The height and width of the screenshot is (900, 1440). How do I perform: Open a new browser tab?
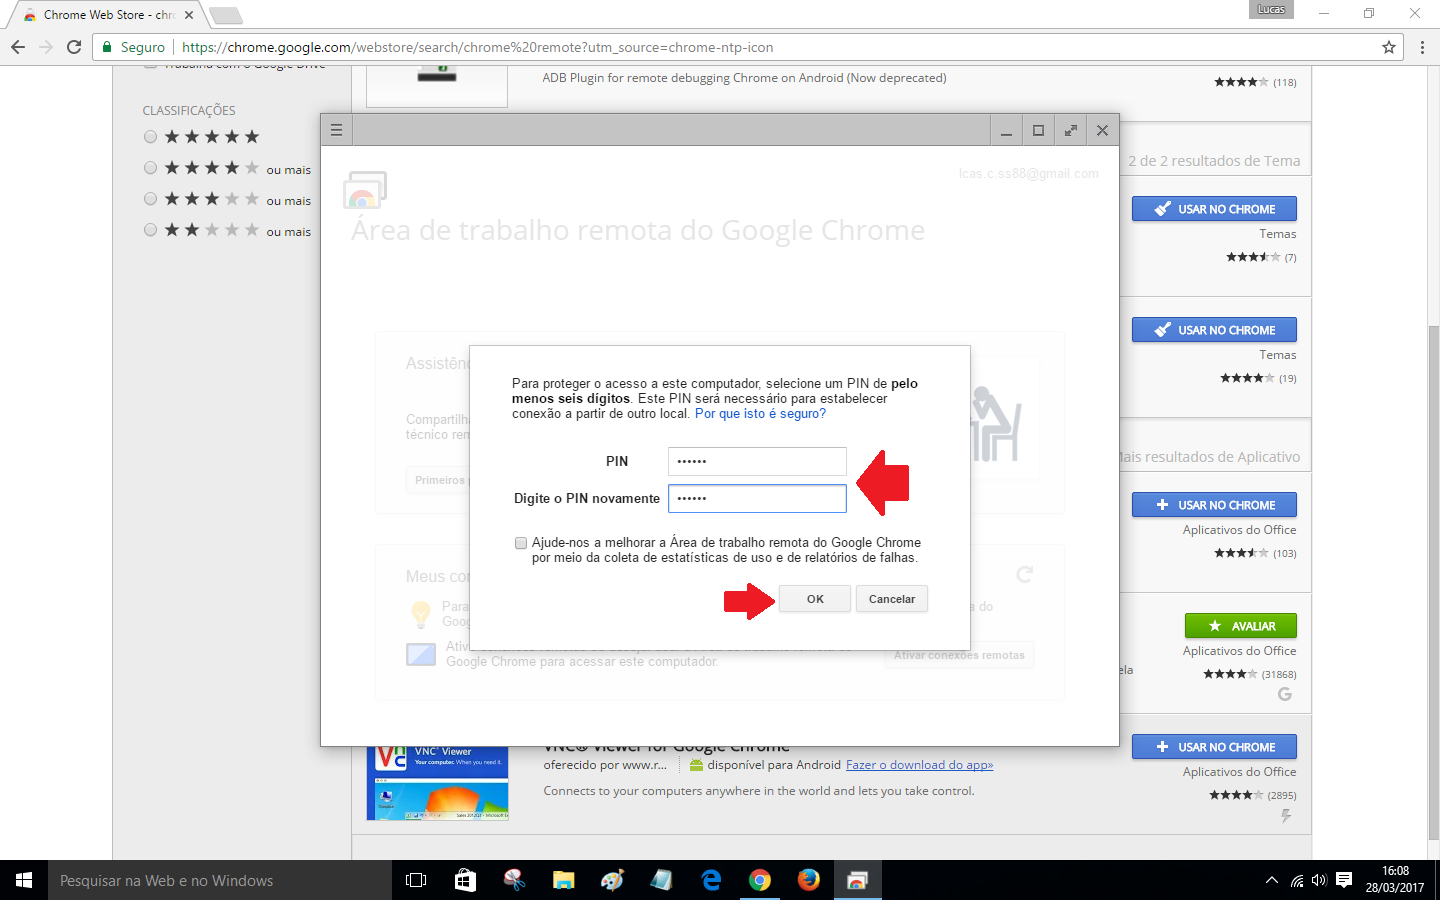(225, 15)
